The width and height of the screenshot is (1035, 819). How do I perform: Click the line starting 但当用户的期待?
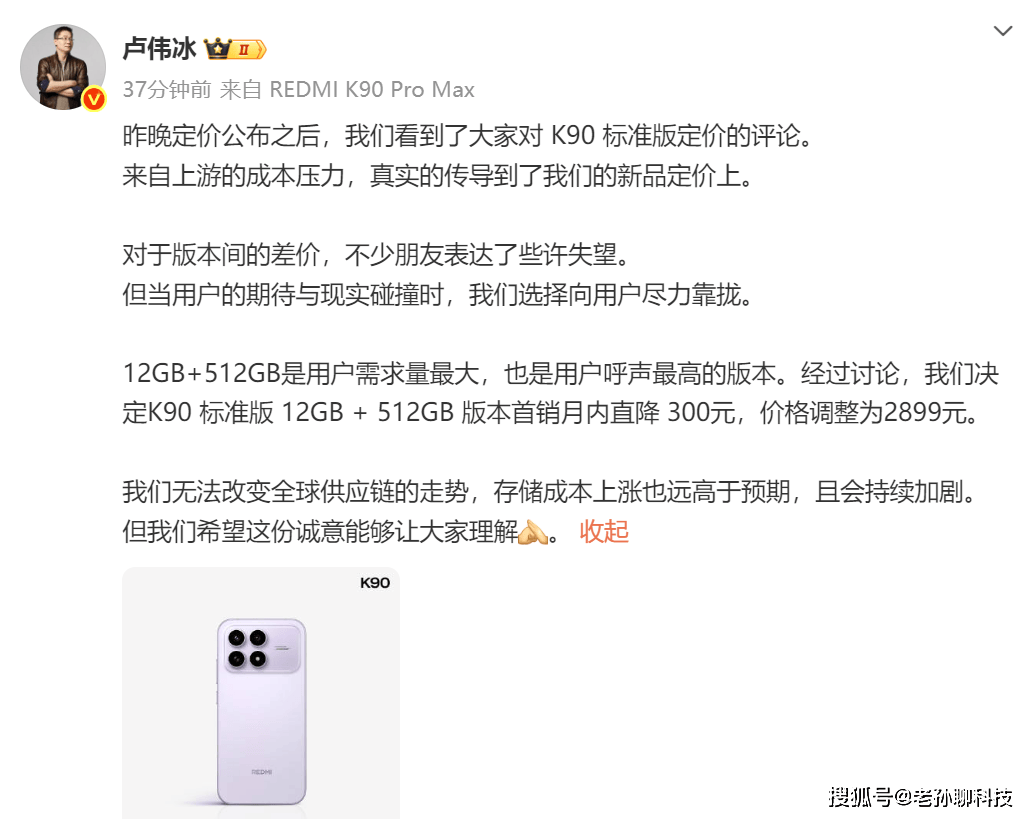[438, 294]
